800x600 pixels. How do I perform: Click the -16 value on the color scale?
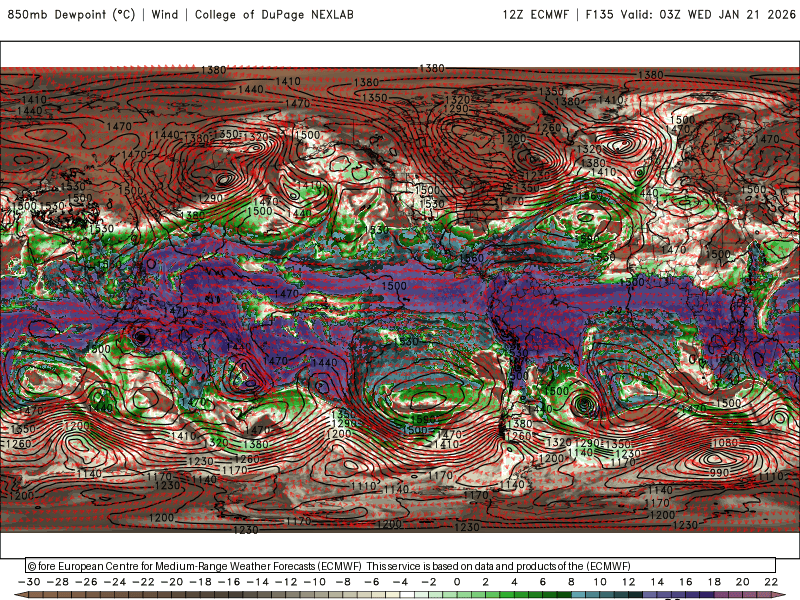pos(229,582)
